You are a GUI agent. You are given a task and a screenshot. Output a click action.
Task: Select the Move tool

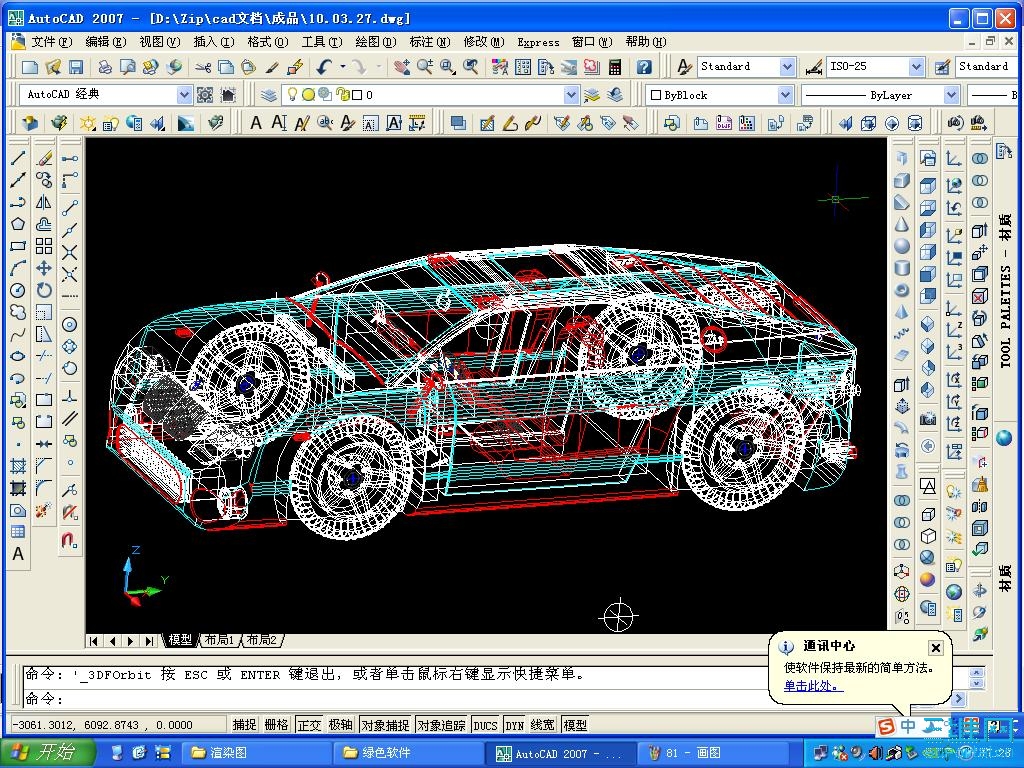[x=44, y=268]
